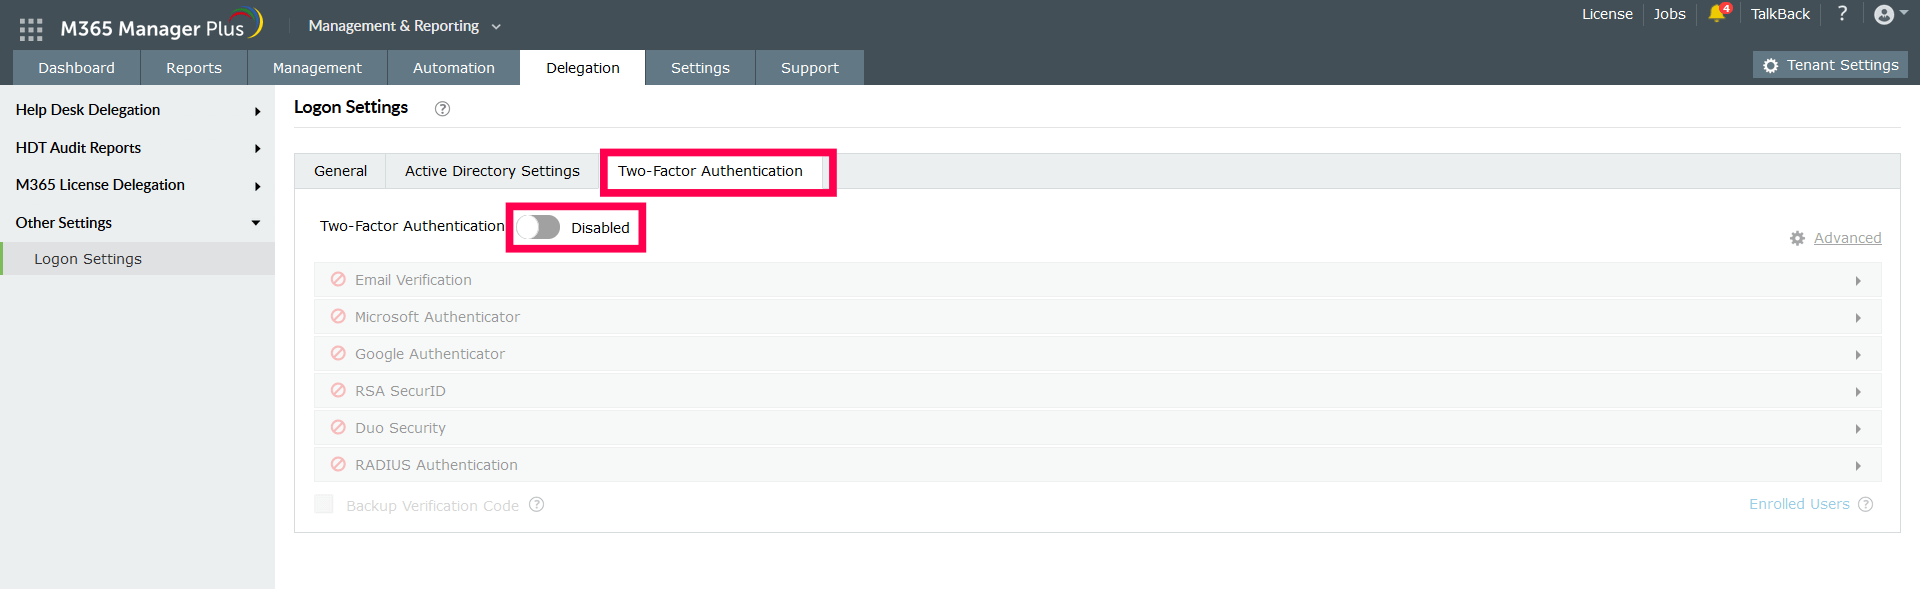Click help icon beside Logon Settings title
The width and height of the screenshot is (1920, 589).
click(x=442, y=109)
